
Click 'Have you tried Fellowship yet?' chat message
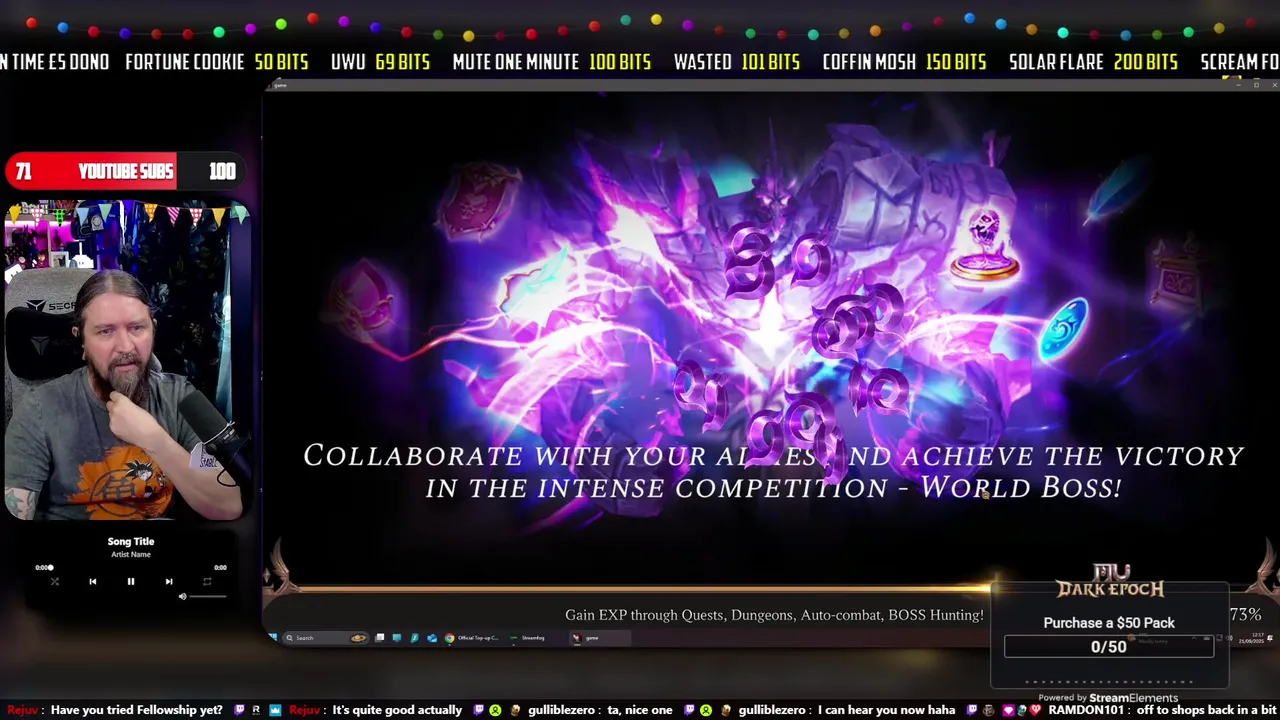[x=136, y=710]
